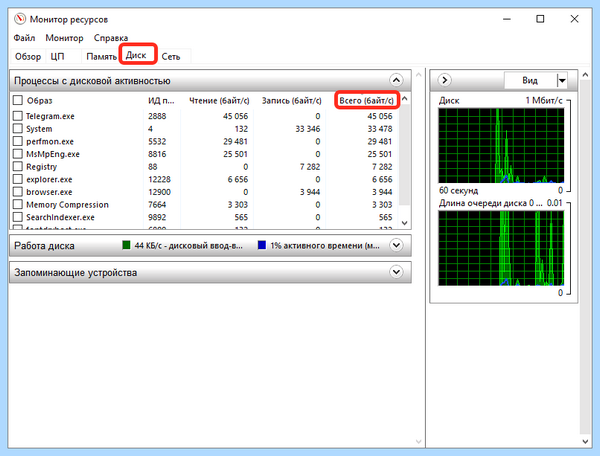Check the Memory Compression checkbox
This screenshot has width=600, height=456.
tap(18, 204)
